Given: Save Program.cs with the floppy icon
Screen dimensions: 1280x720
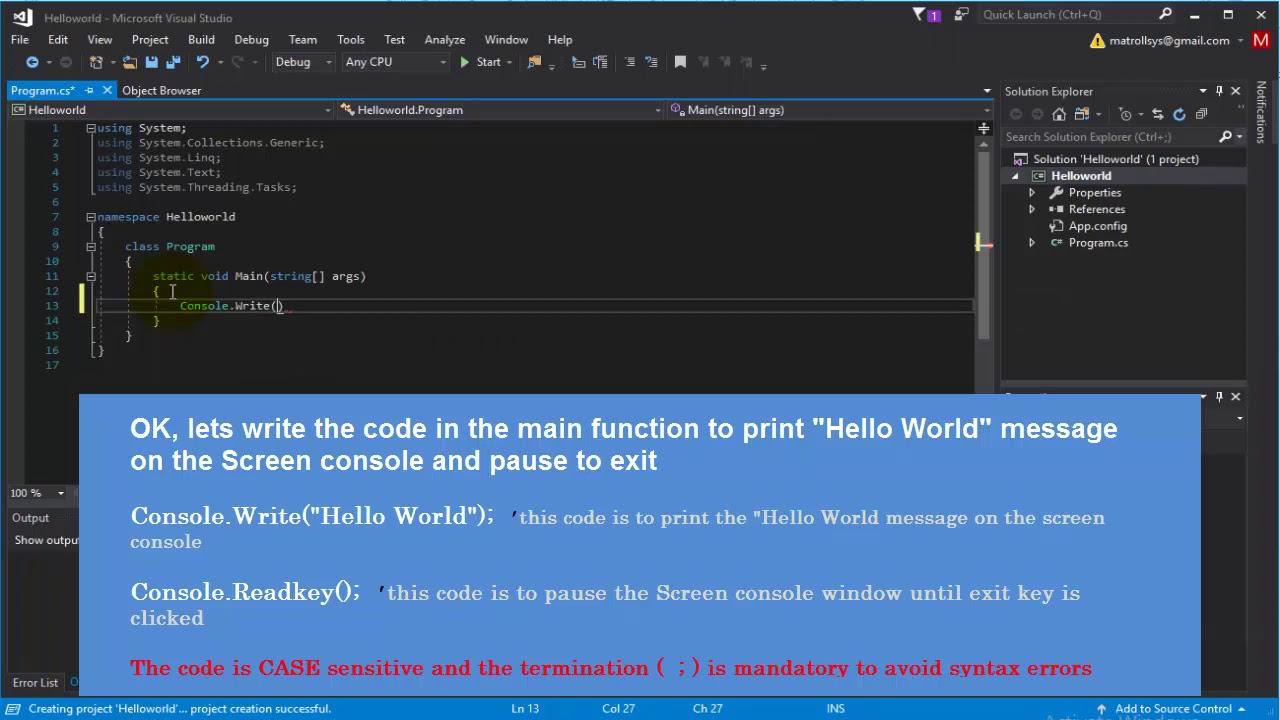Looking at the screenshot, I should click(151, 62).
